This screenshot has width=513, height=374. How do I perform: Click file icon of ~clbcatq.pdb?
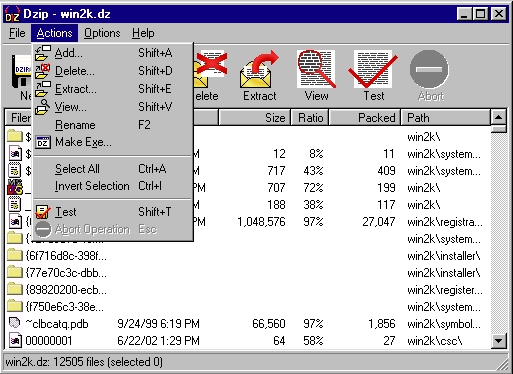15,323
